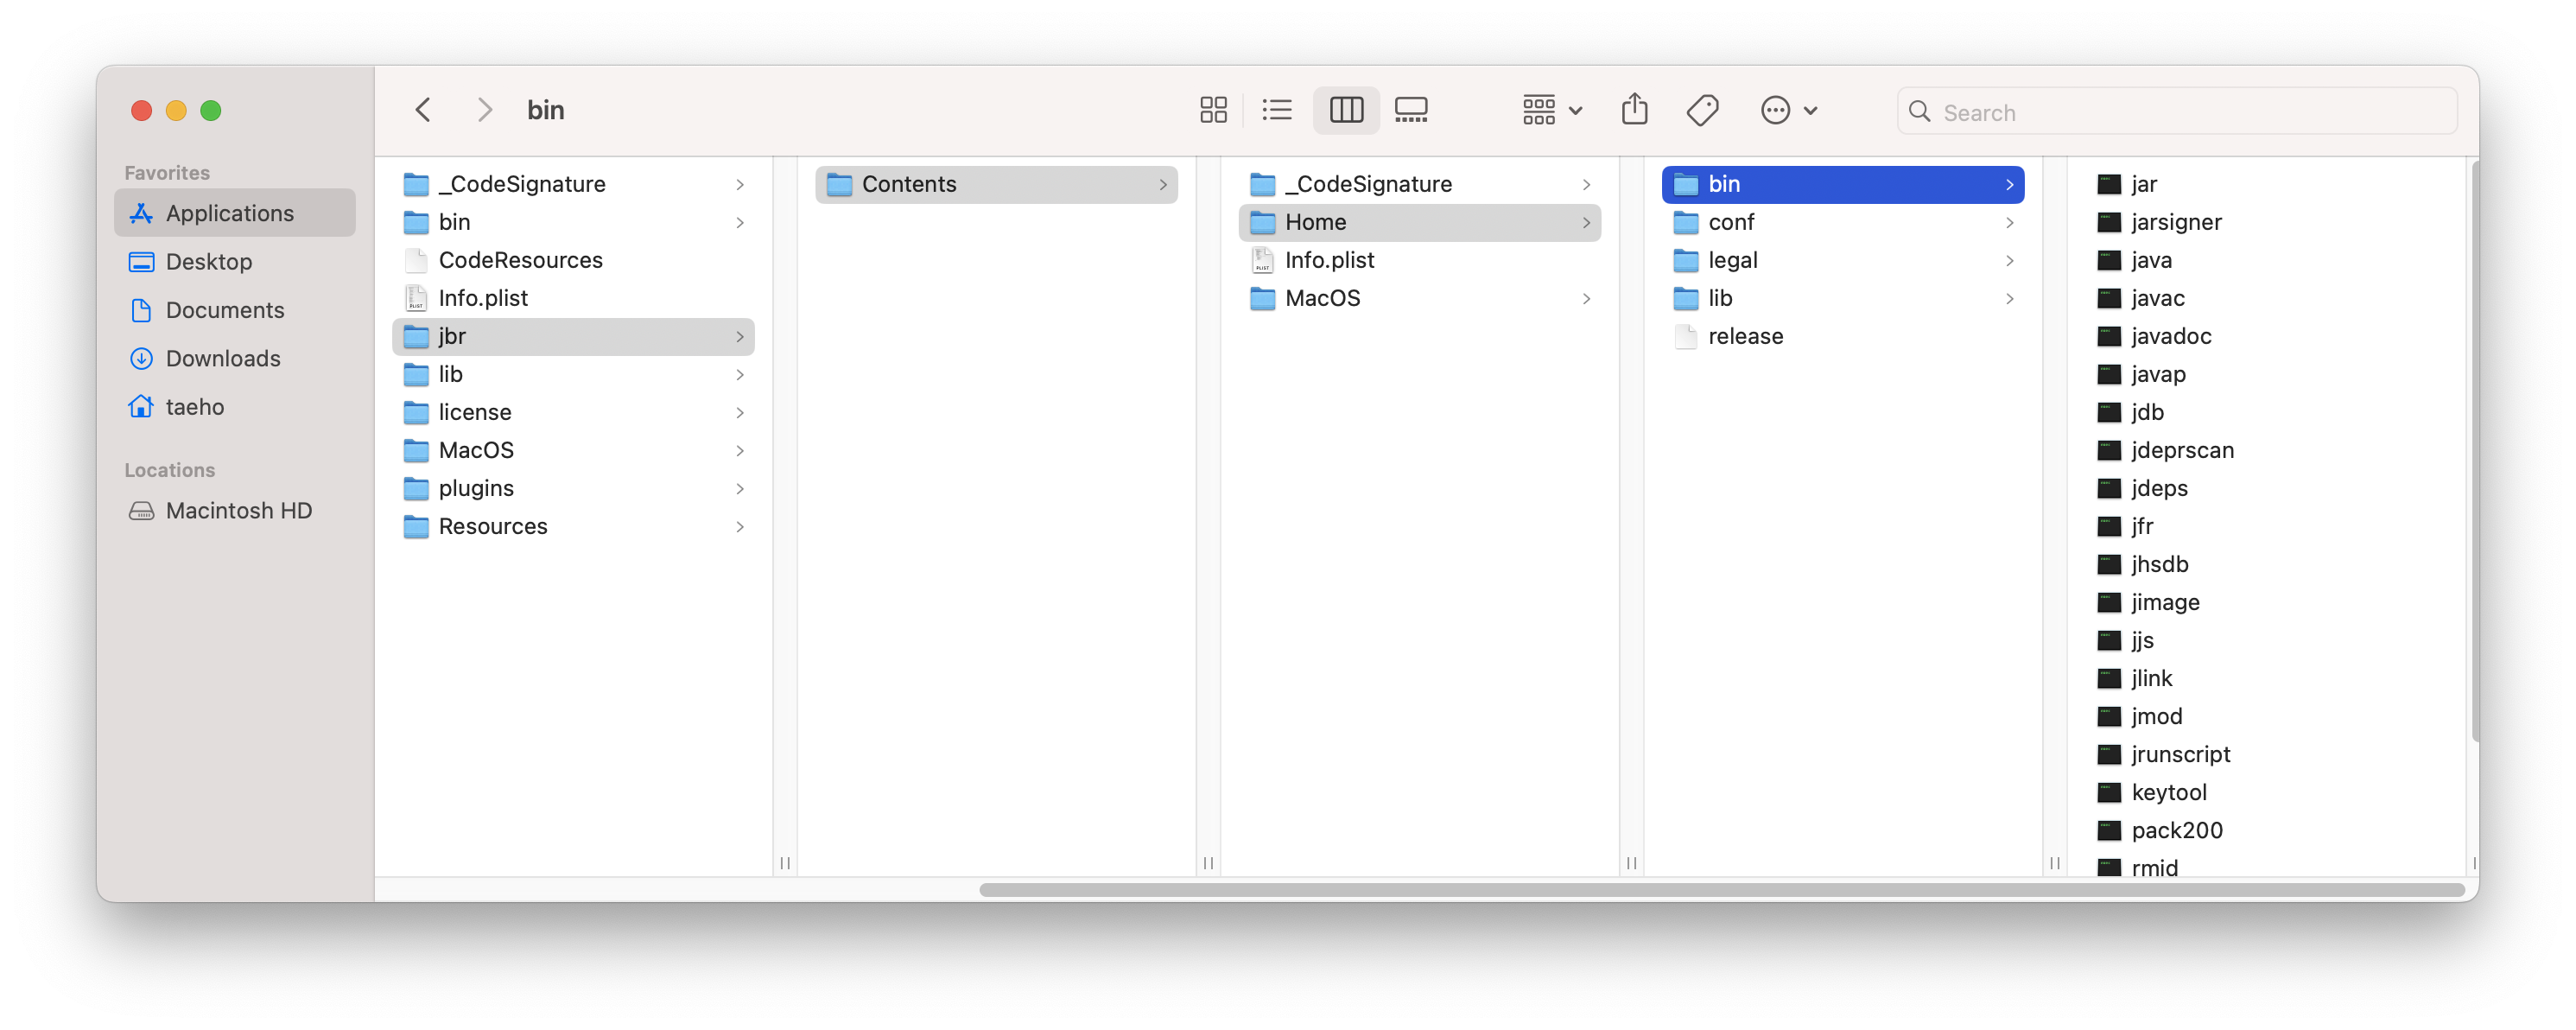2576x1030 pixels.
Task: Expand the conf folder chevron
Action: pyautogui.click(x=2009, y=222)
